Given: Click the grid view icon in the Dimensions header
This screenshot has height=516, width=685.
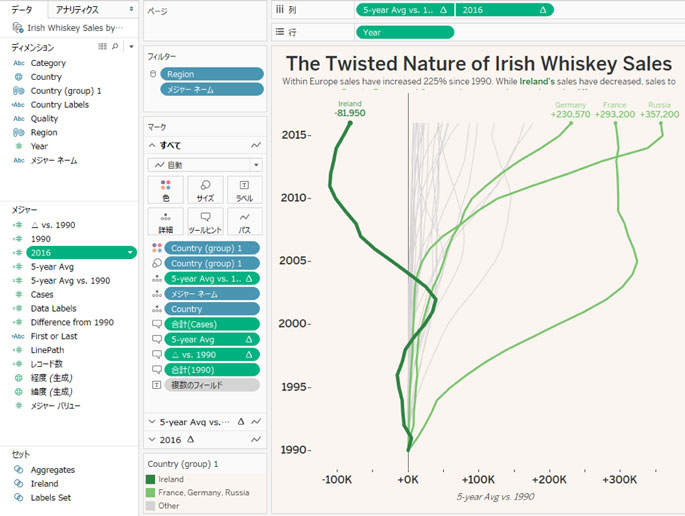Looking at the screenshot, I should (103, 47).
